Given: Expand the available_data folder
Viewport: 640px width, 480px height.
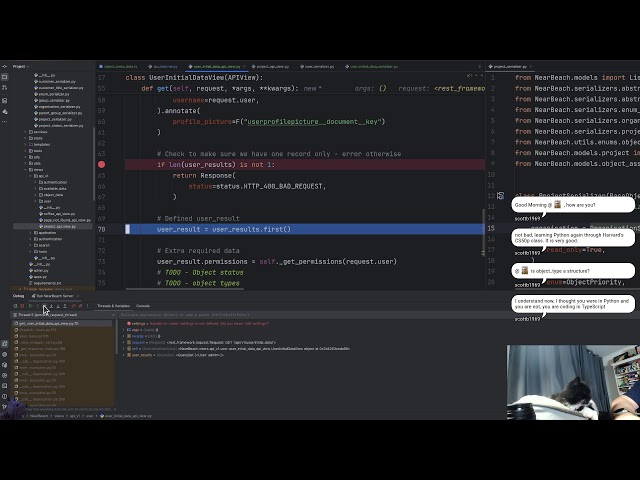Looking at the screenshot, I should pyautogui.click(x=35, y=189).
